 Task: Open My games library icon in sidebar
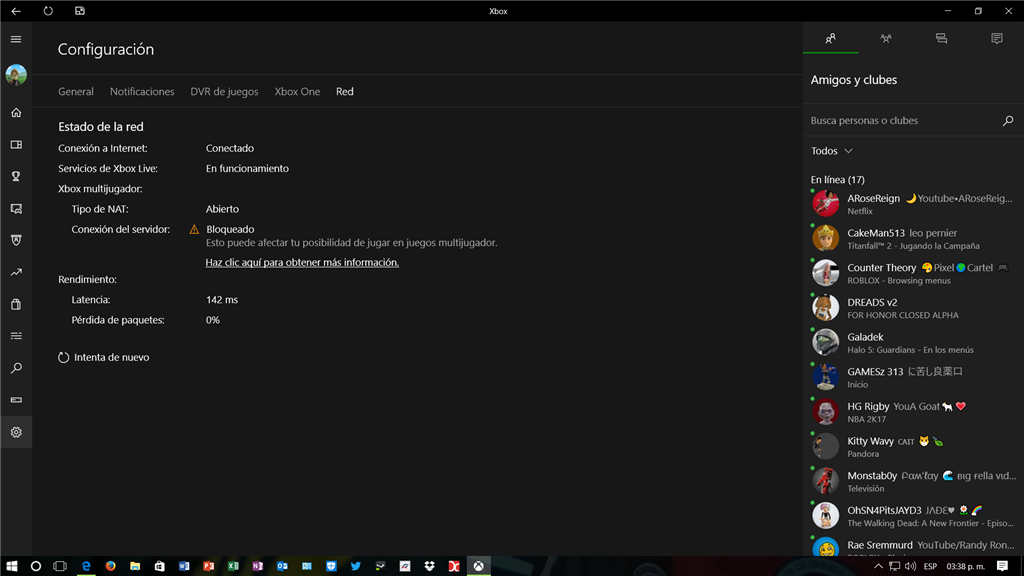[16, 144]
